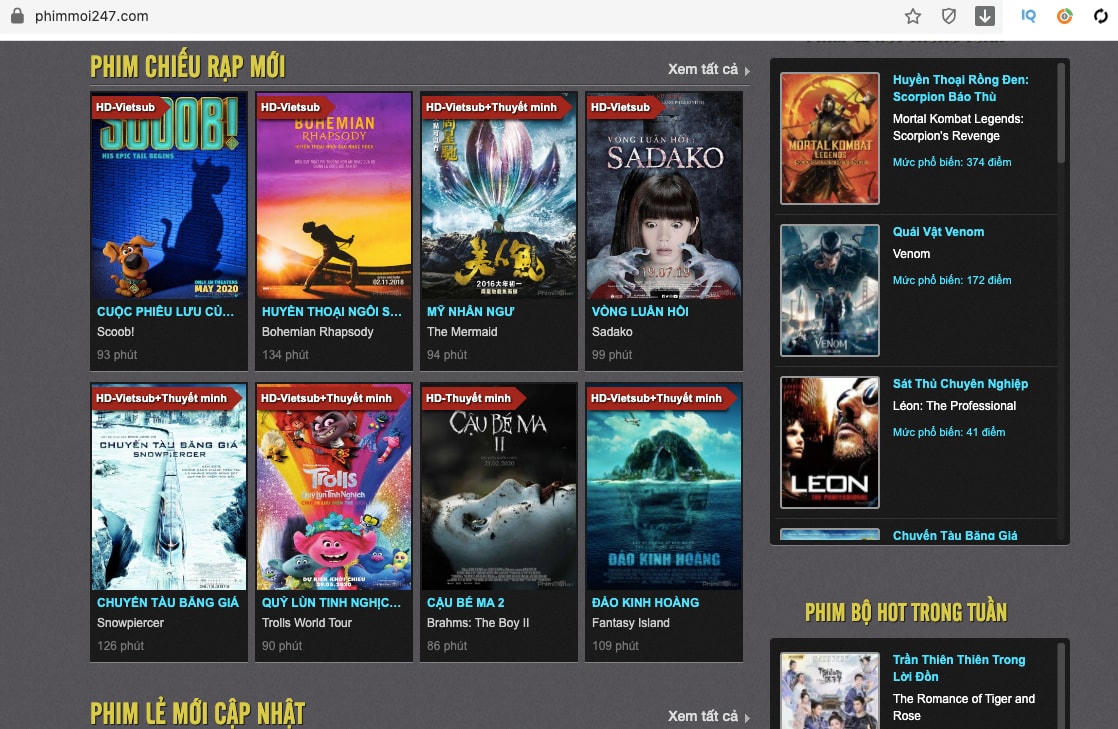Click the Mỹ Nhân Ngư title link
Screen dimensions: 1118x729
click(471, 311)
